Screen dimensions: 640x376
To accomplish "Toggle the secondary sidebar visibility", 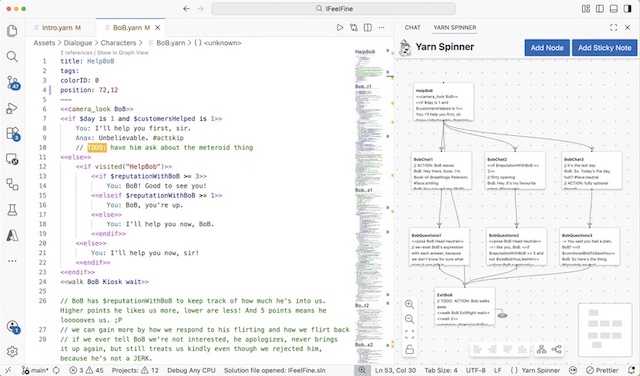I will [x=627, y=9].
